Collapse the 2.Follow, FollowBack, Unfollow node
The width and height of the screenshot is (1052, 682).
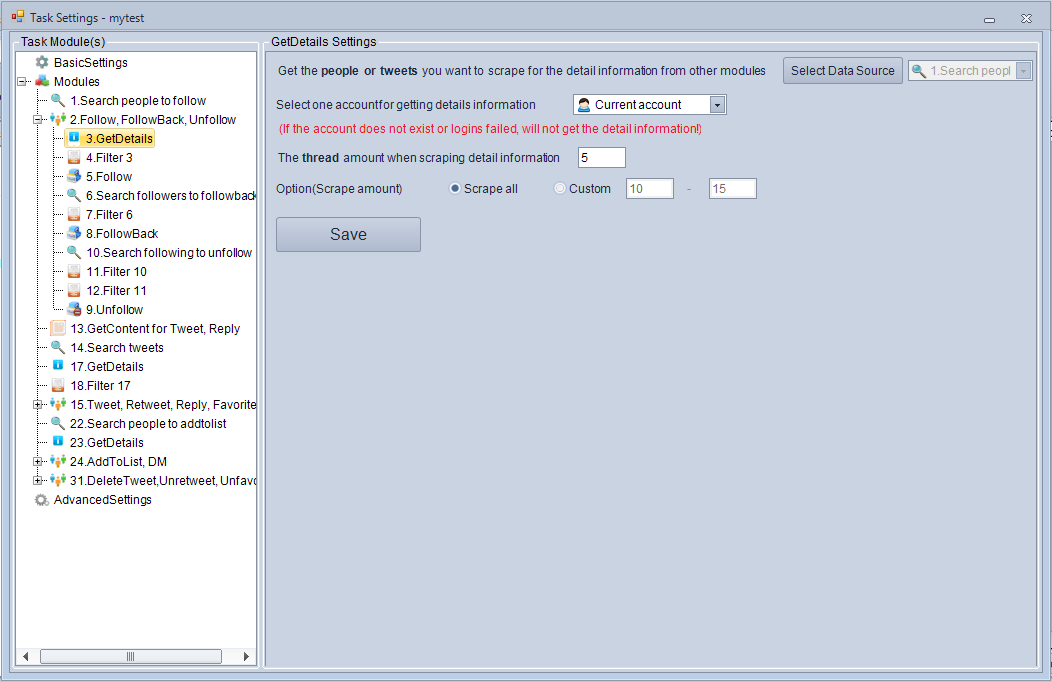coord(38,120)
